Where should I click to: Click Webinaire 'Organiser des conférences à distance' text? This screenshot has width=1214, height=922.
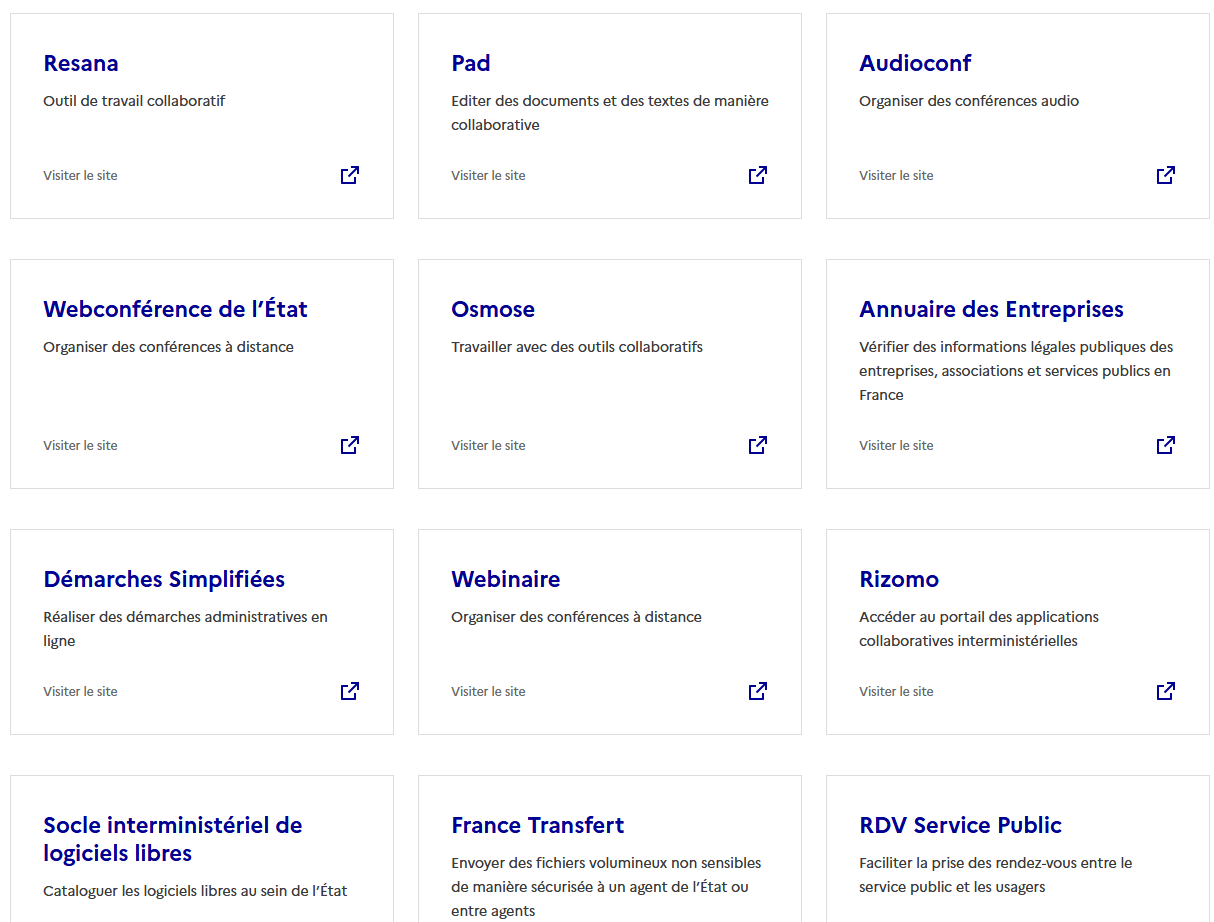(x=576, y=617)
